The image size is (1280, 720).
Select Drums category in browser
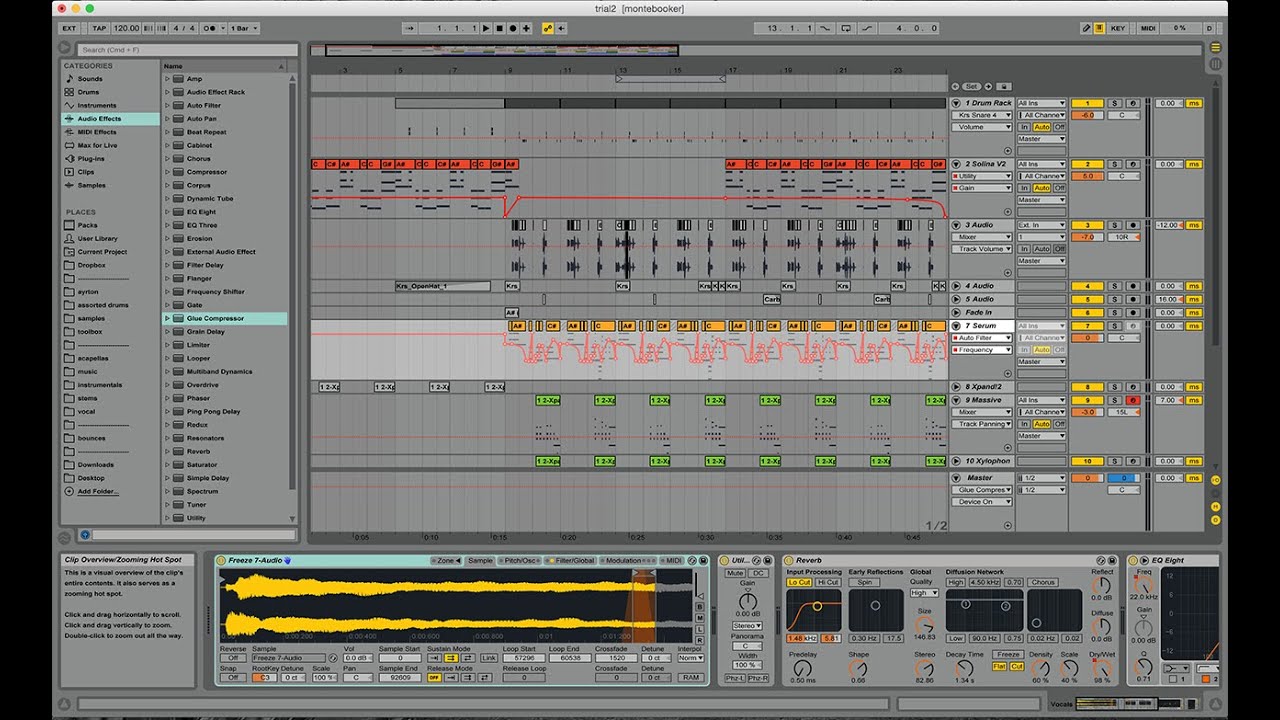pos(109,92)
